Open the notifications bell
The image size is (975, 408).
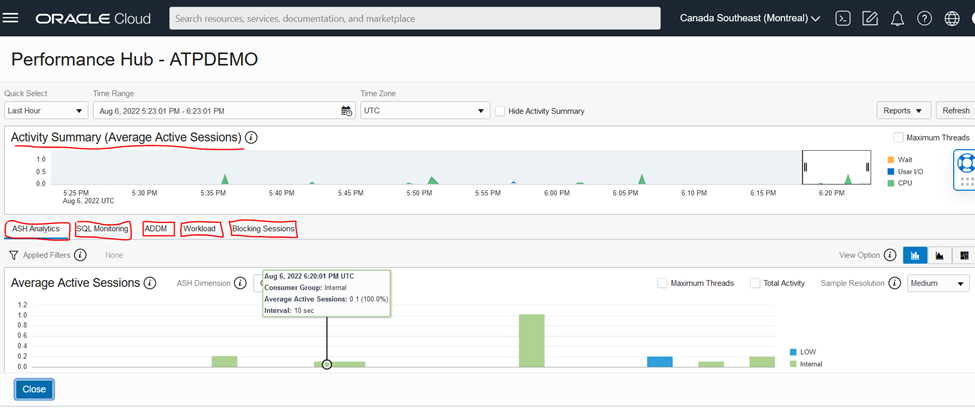click(x=897, y=19)
